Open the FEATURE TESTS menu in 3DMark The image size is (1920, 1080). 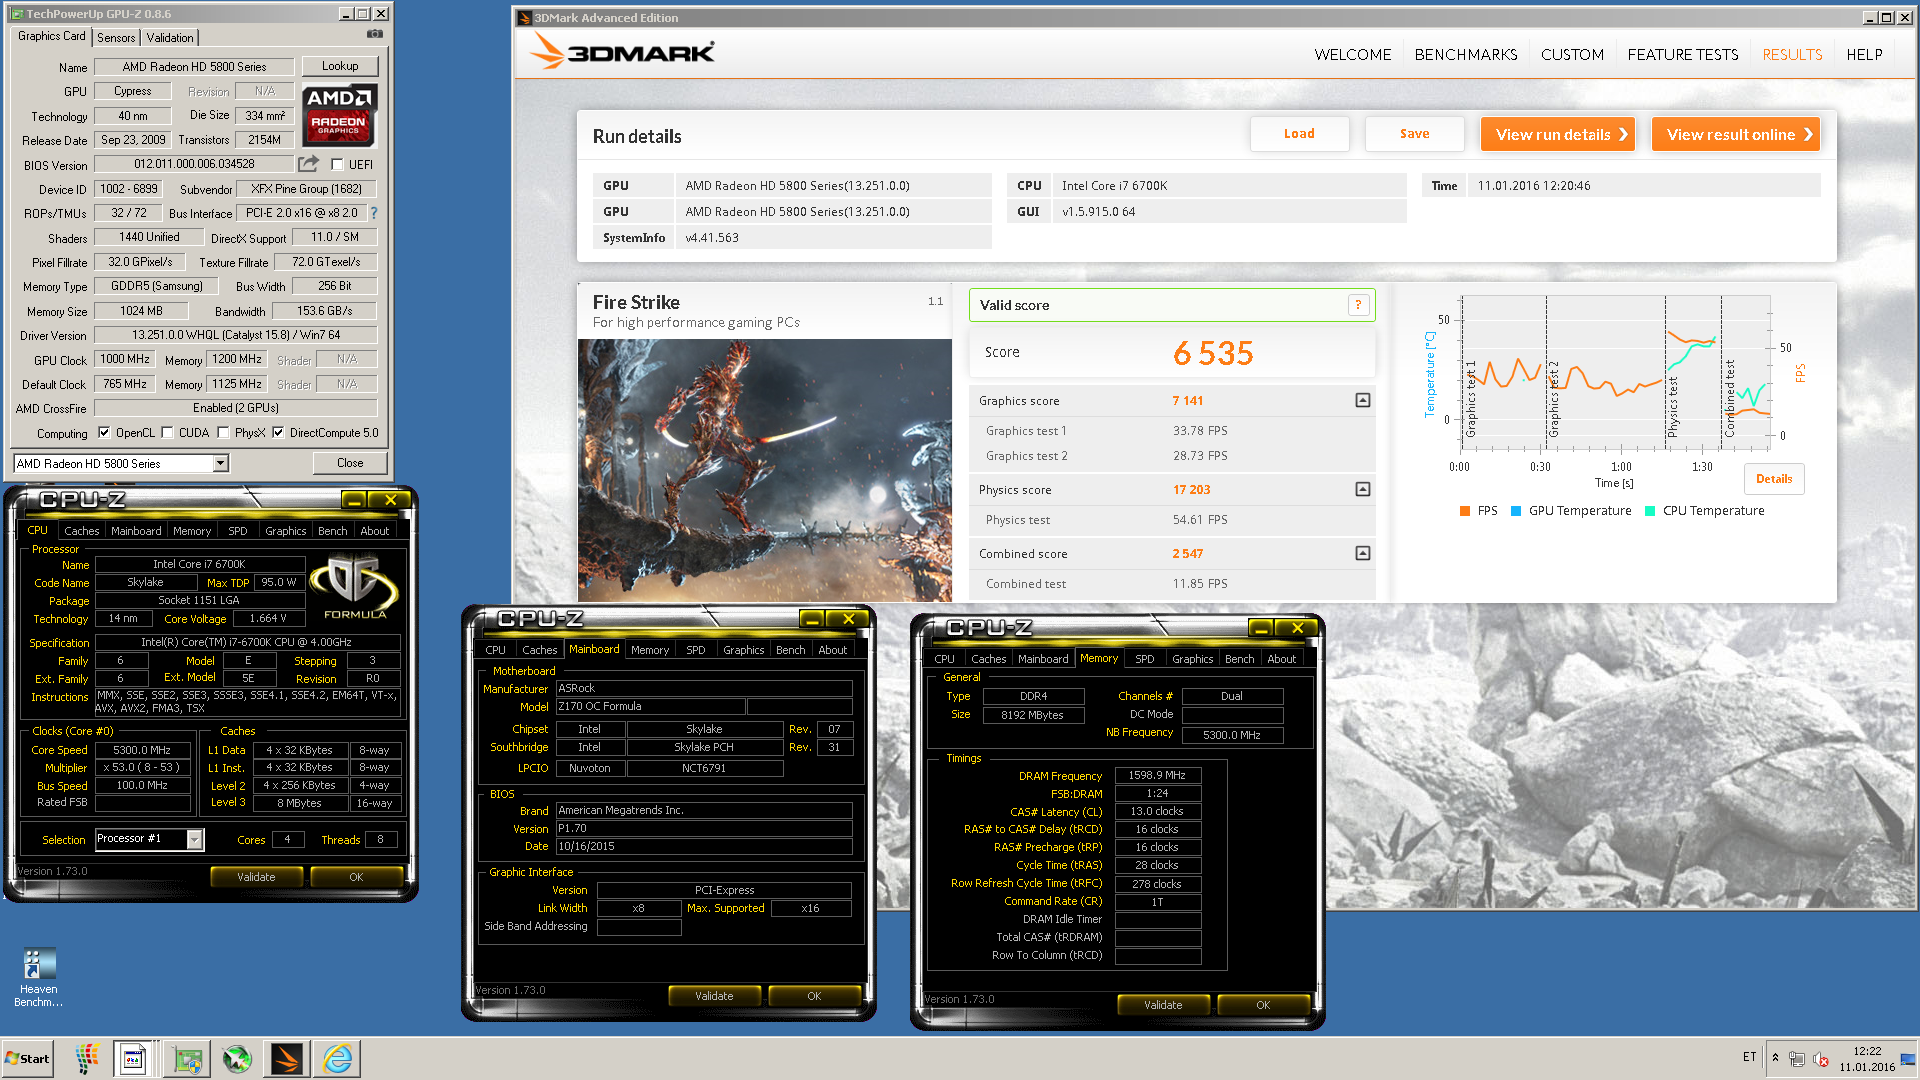(x=1682, y=54)
